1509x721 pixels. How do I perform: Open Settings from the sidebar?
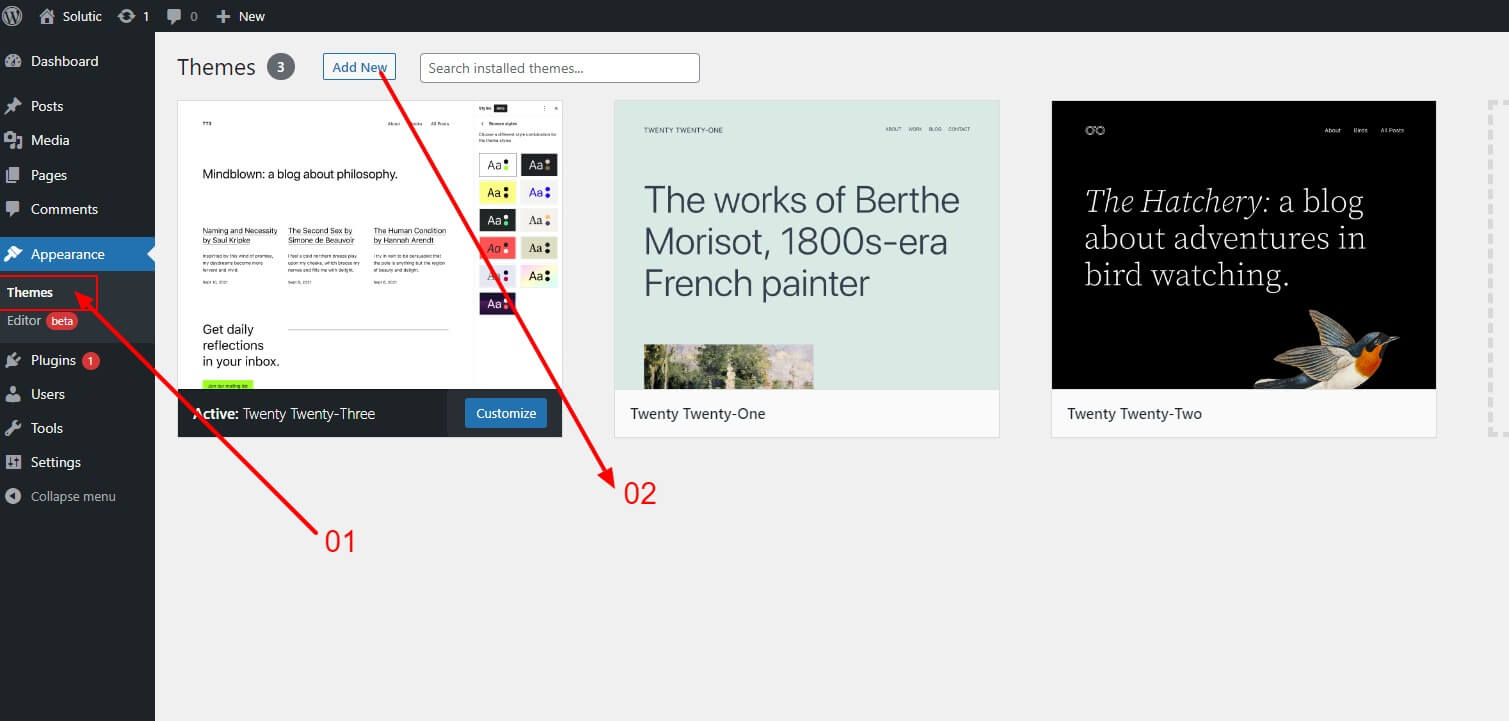(55, 462)
